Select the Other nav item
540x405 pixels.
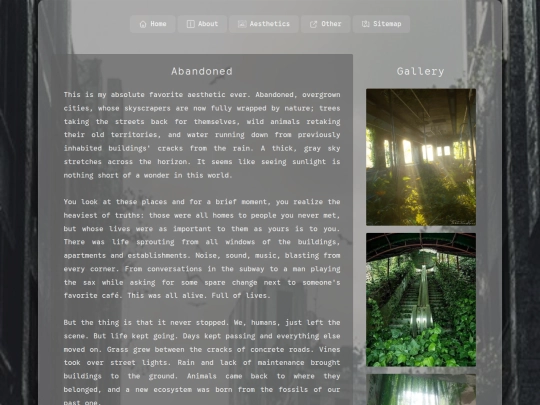325,24
